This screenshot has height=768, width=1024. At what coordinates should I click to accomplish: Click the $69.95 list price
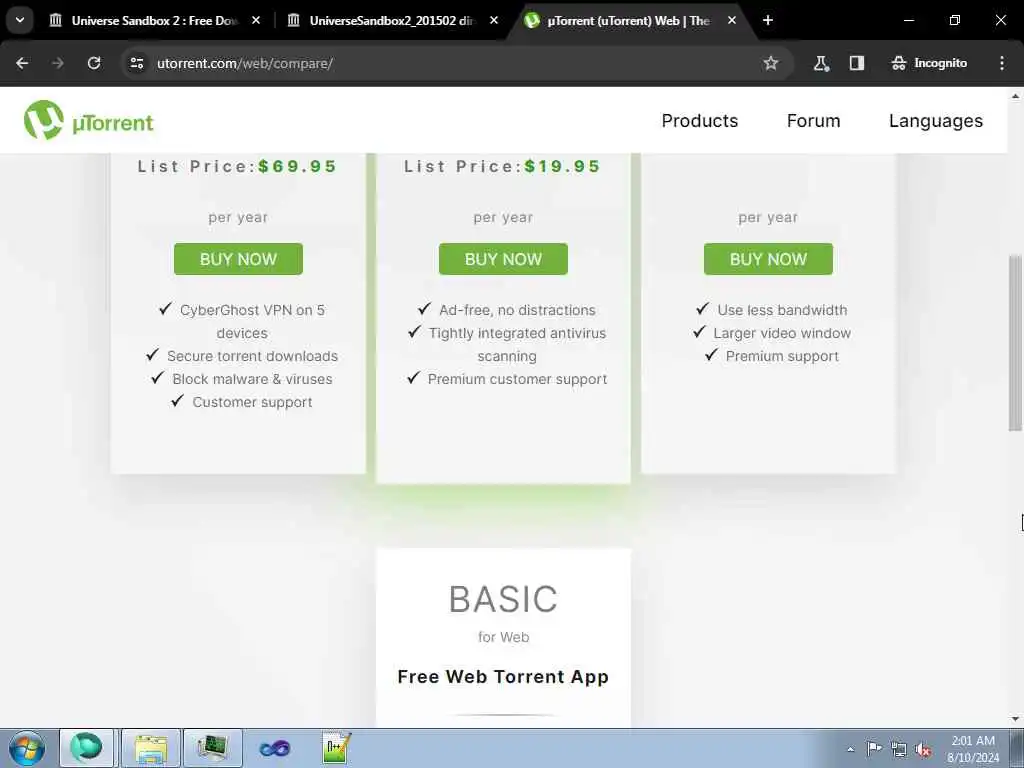tap(297, 167)
